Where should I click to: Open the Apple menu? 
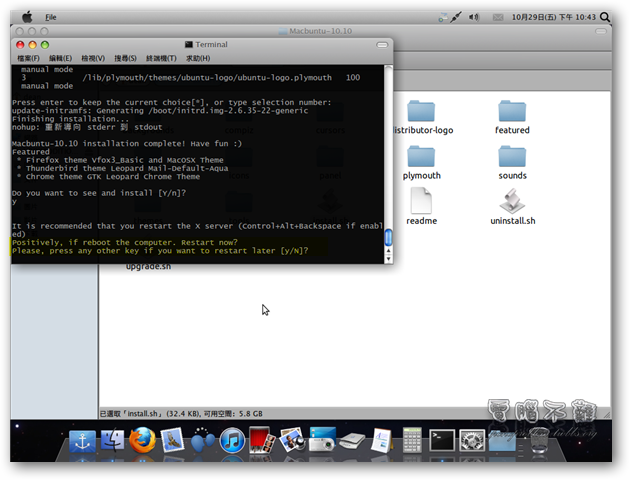[26, 17]
